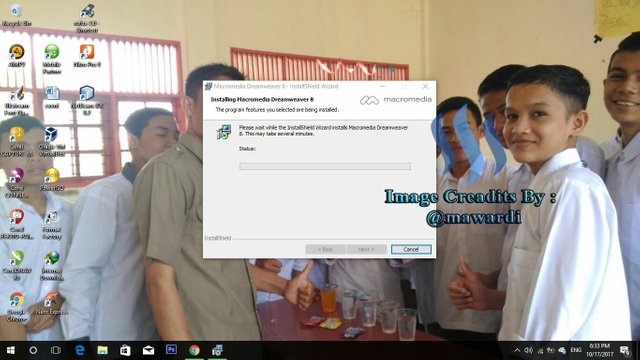Click the ENG input language indicator

(x=576, y=350)
